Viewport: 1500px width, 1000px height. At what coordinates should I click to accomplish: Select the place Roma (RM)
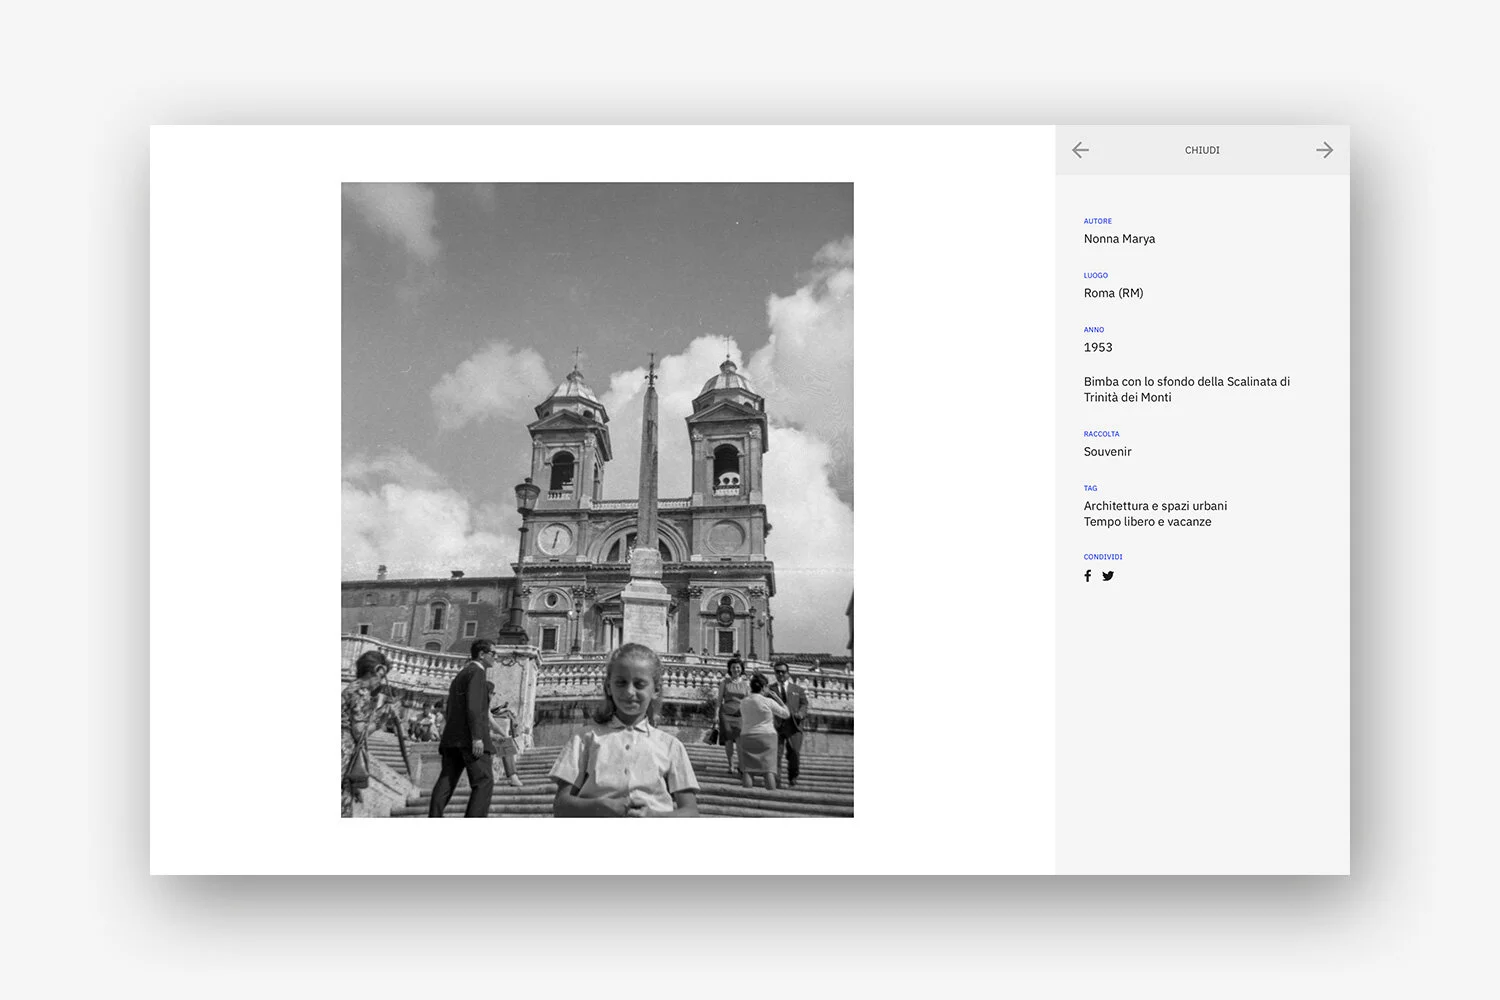click(1113, 293)
